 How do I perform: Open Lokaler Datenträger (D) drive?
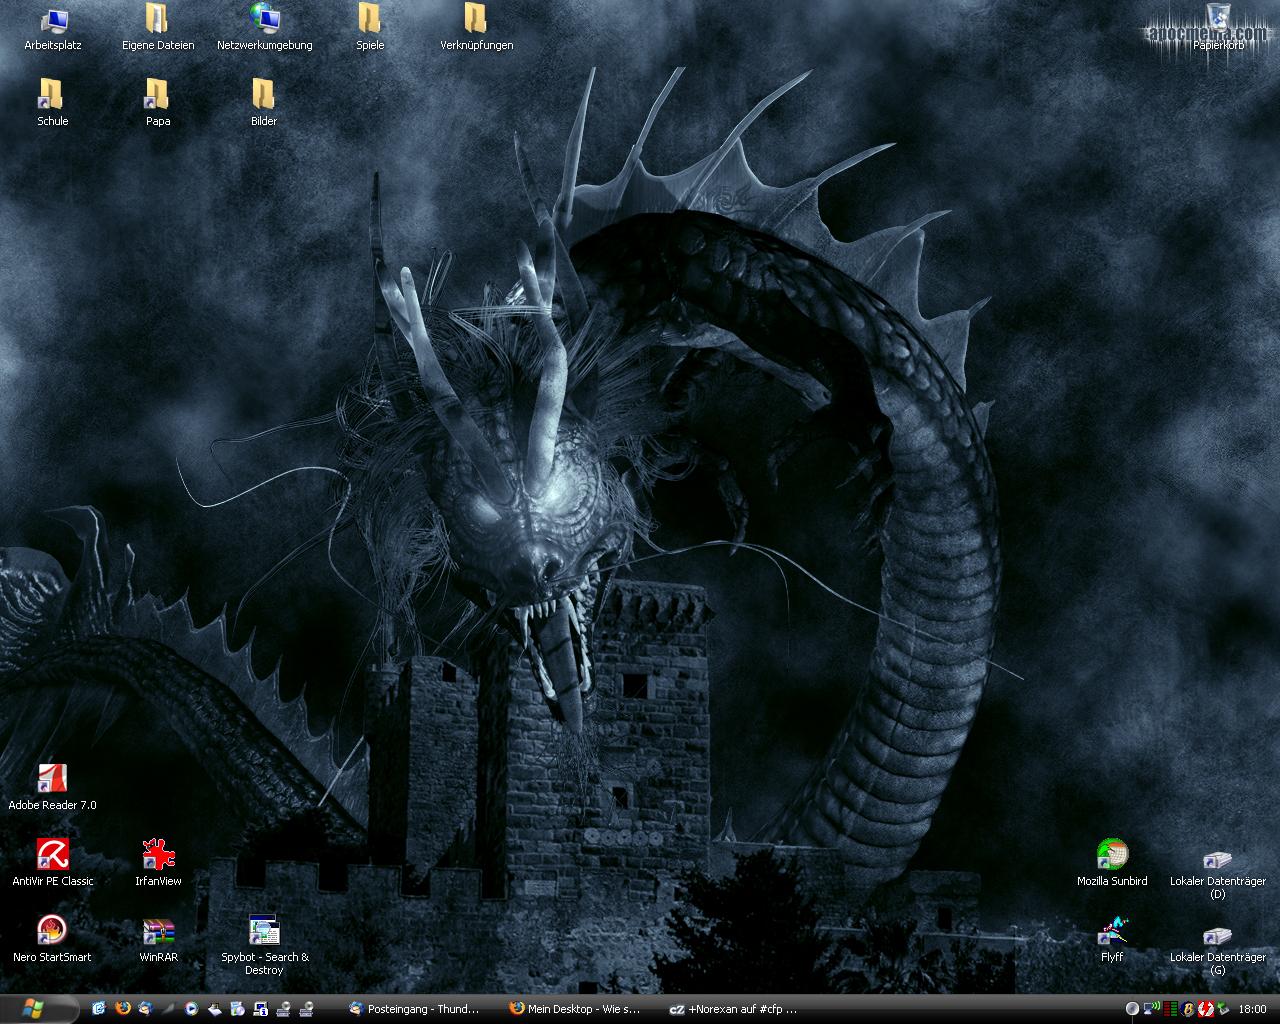coord(1217,860)
